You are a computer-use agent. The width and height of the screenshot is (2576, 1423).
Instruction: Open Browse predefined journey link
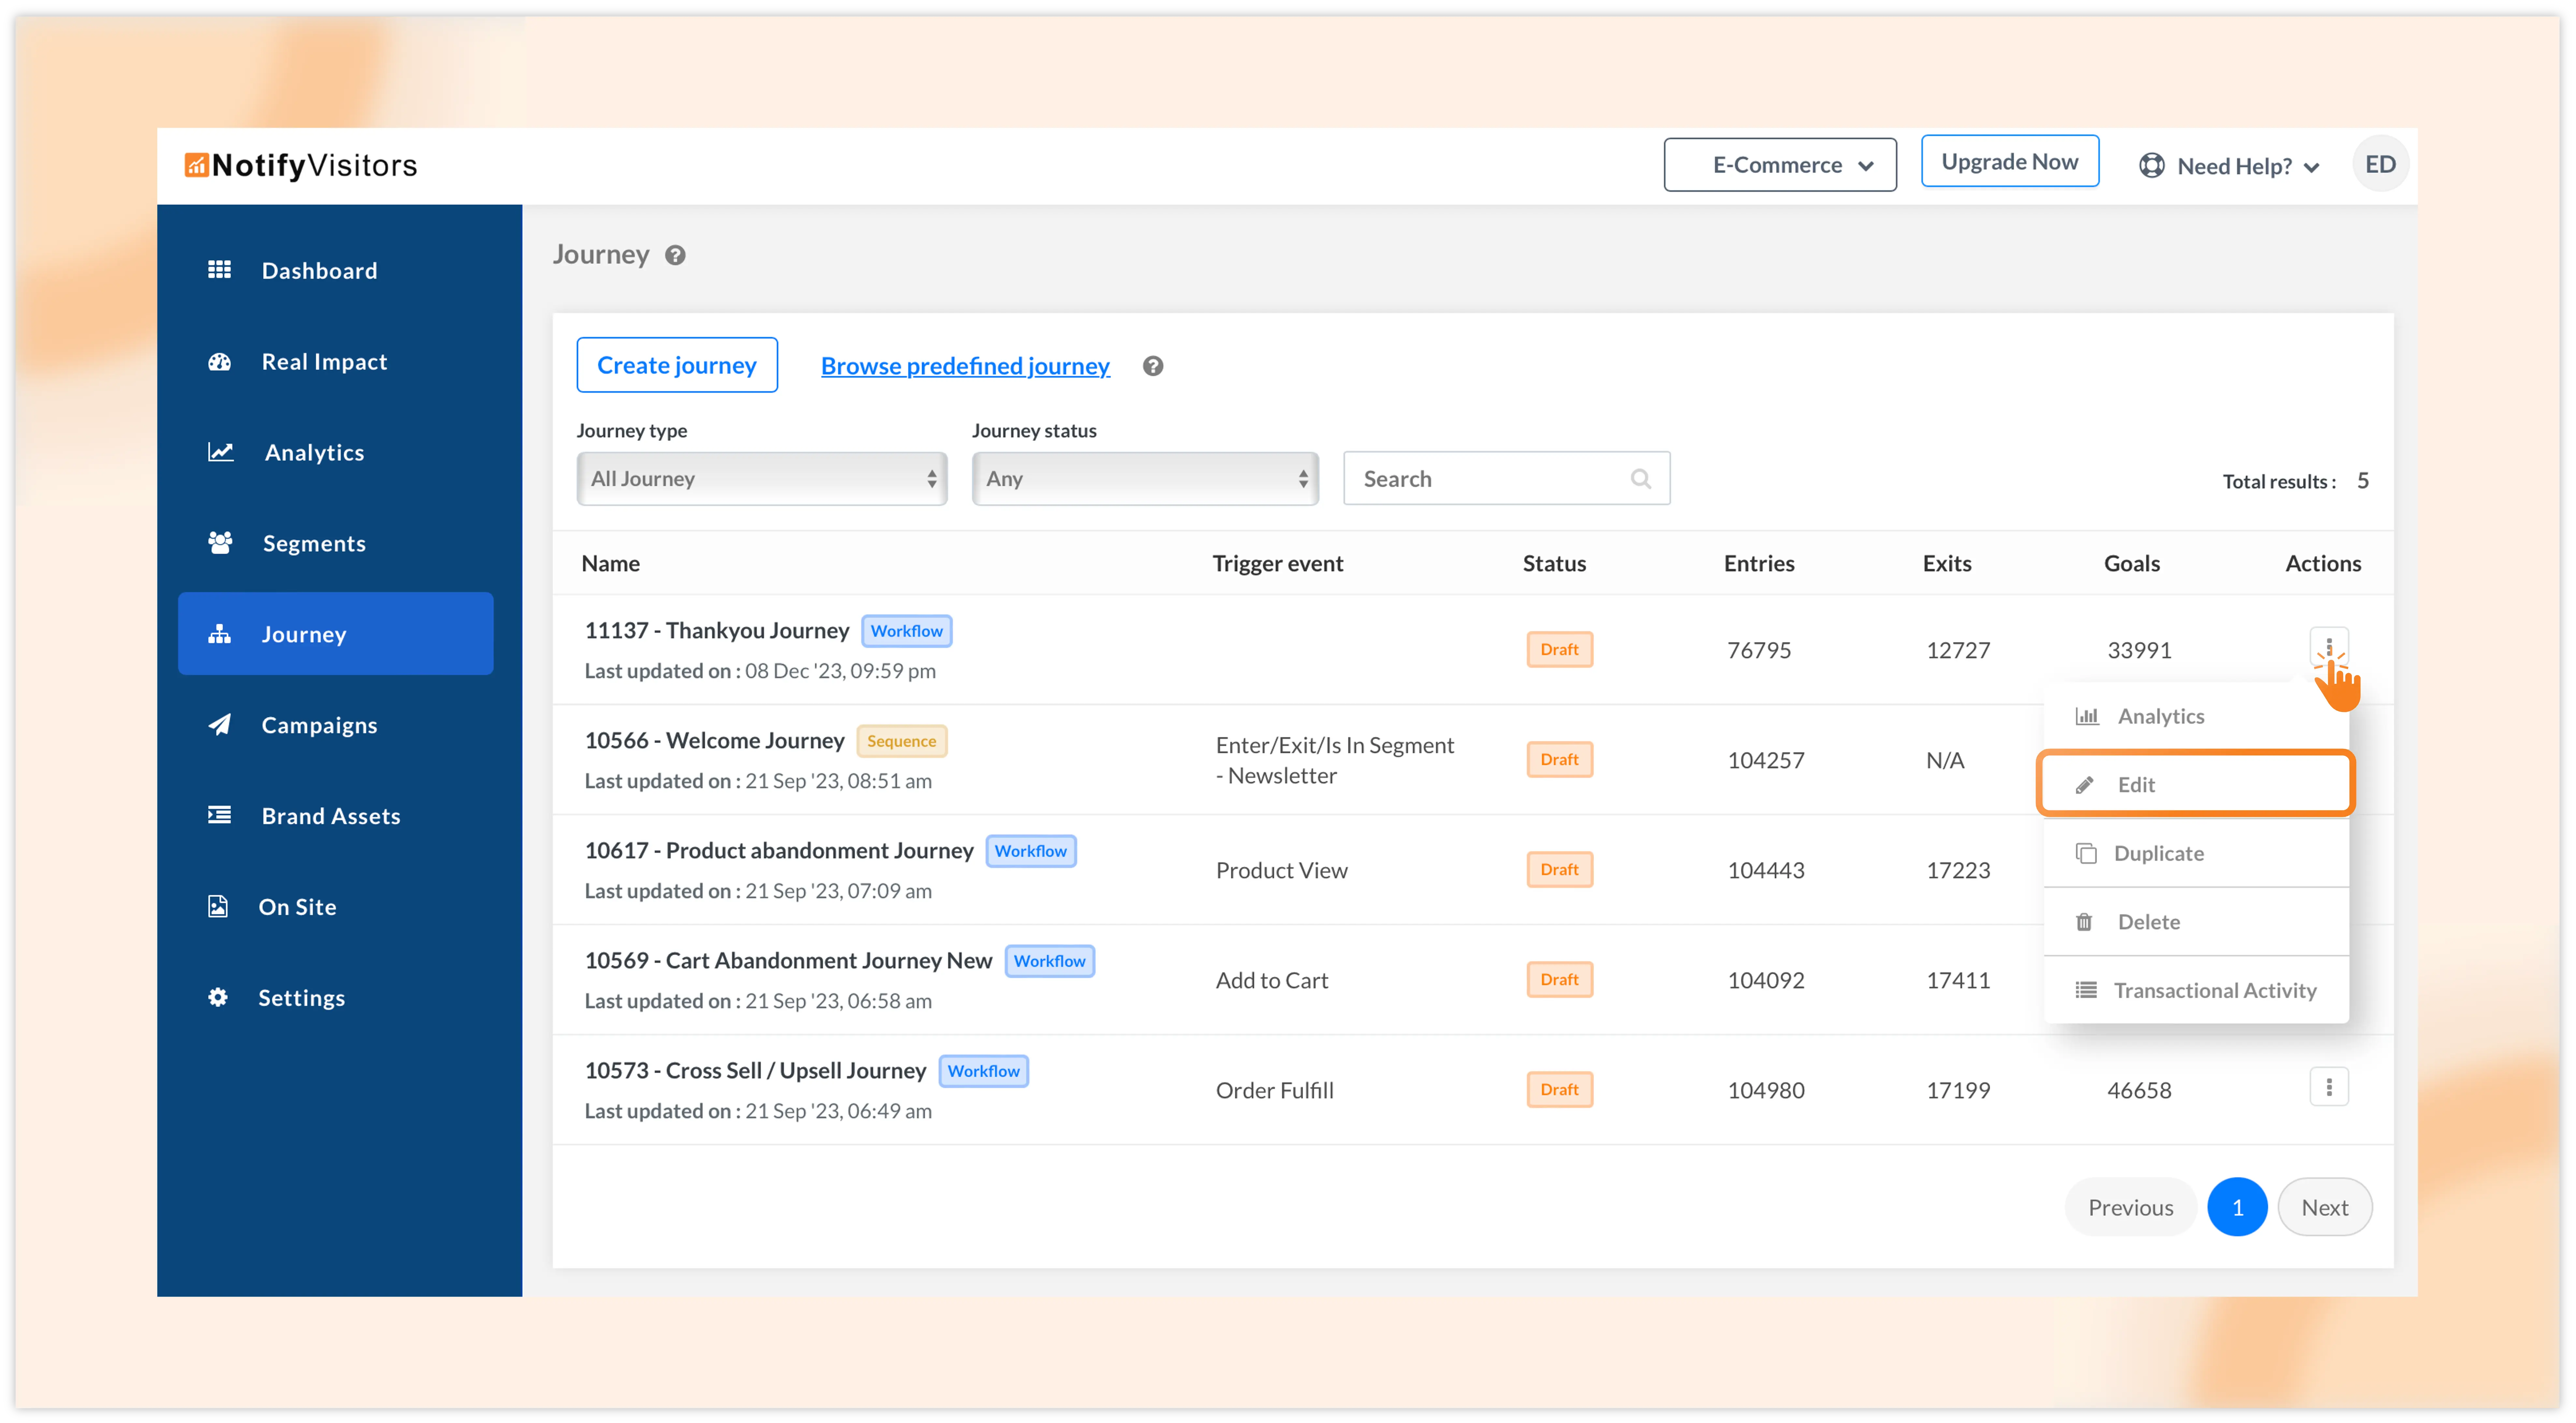(x=965, y=366)
